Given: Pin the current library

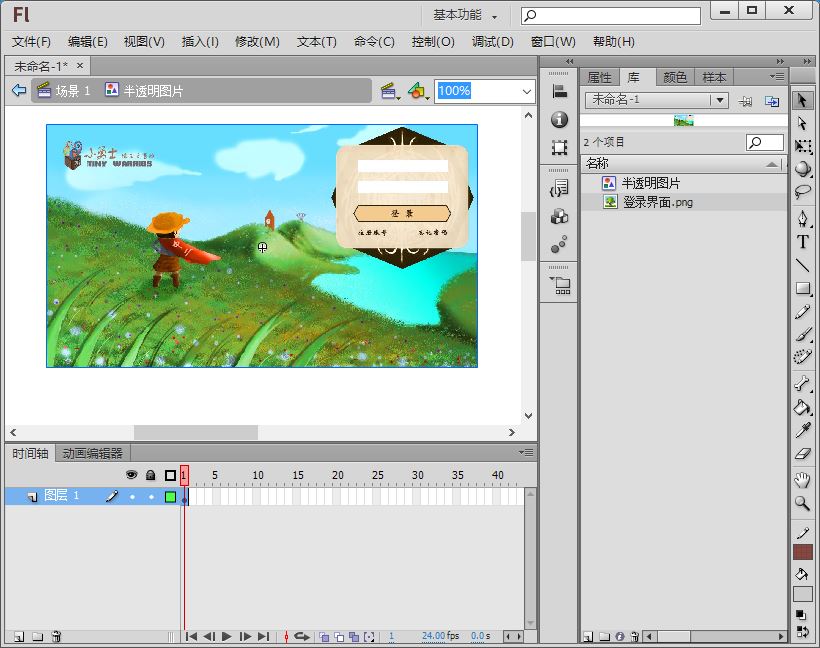Looking at the screenshot, I should 745,101.
